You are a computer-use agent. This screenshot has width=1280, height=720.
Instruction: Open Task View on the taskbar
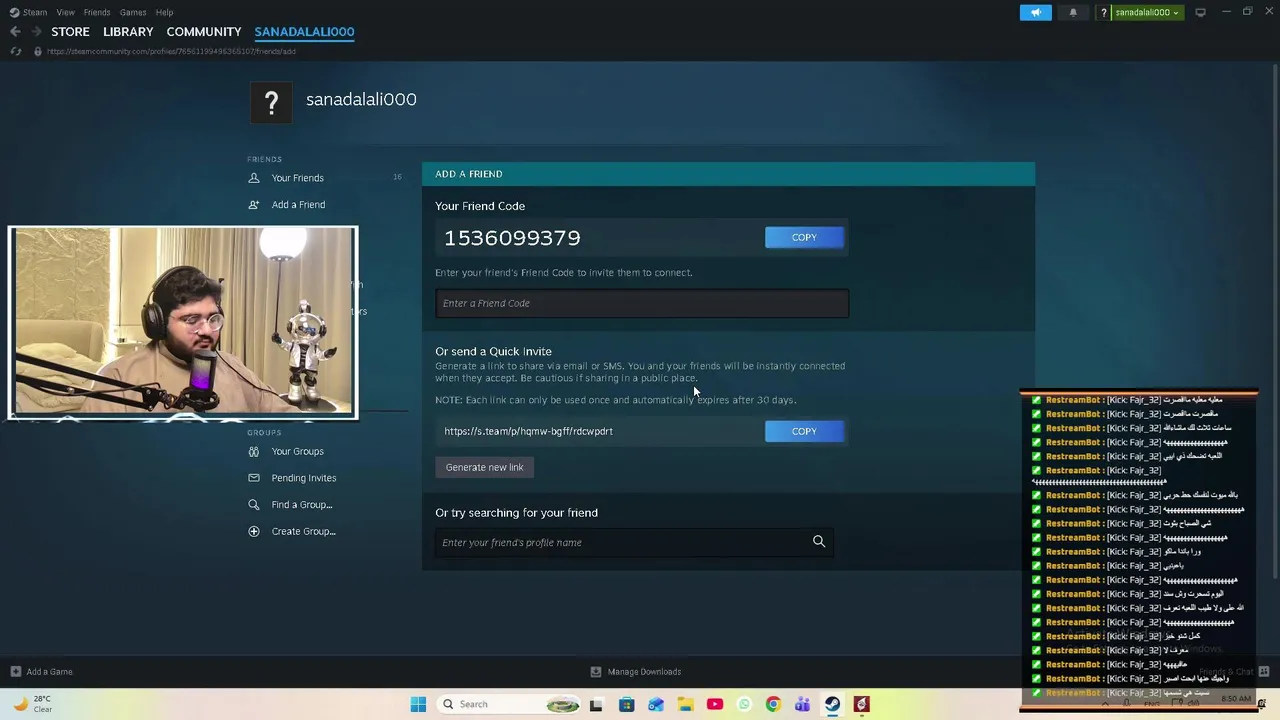tap(596, 704)
